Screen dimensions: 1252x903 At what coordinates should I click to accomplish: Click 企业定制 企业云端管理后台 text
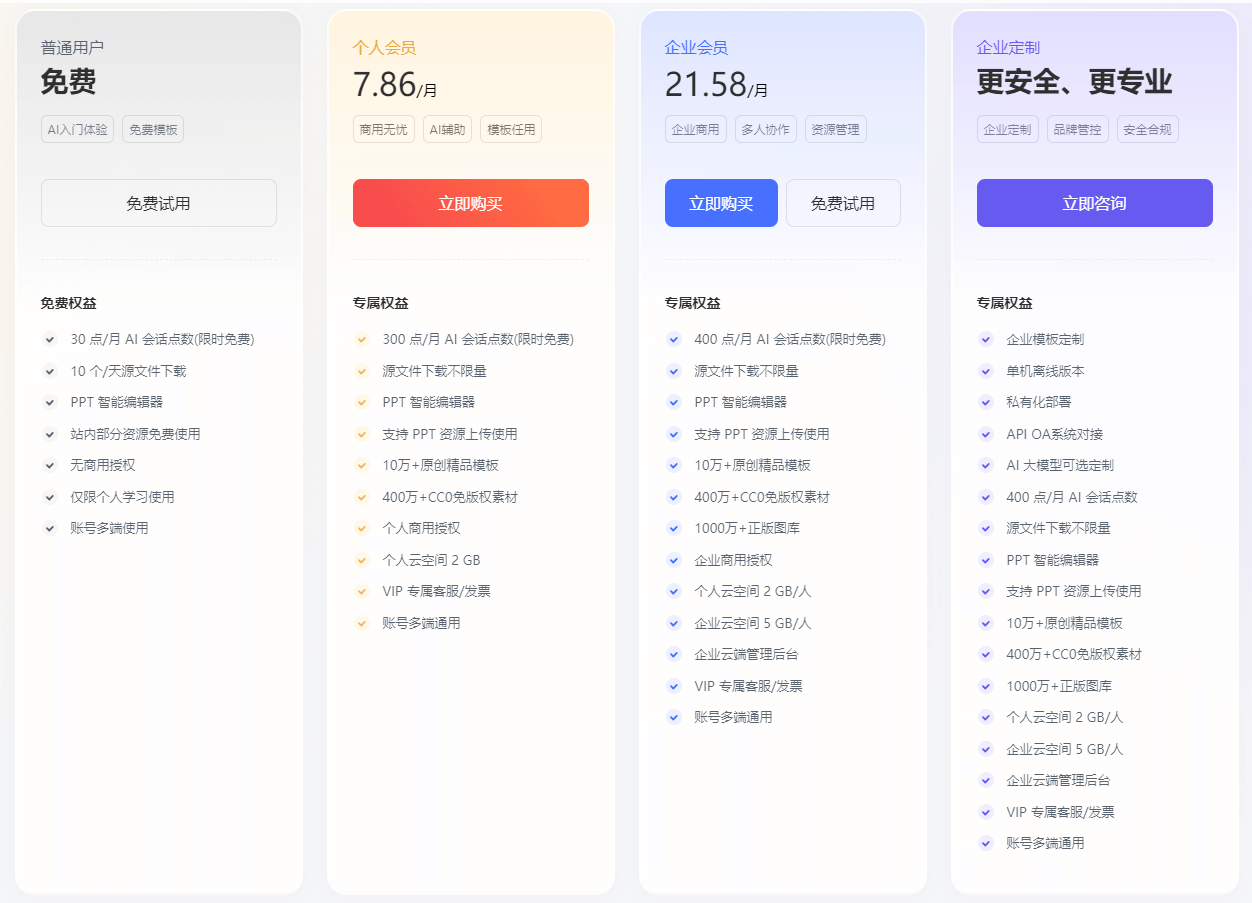pyautogui.click(x=1058, y=780)
